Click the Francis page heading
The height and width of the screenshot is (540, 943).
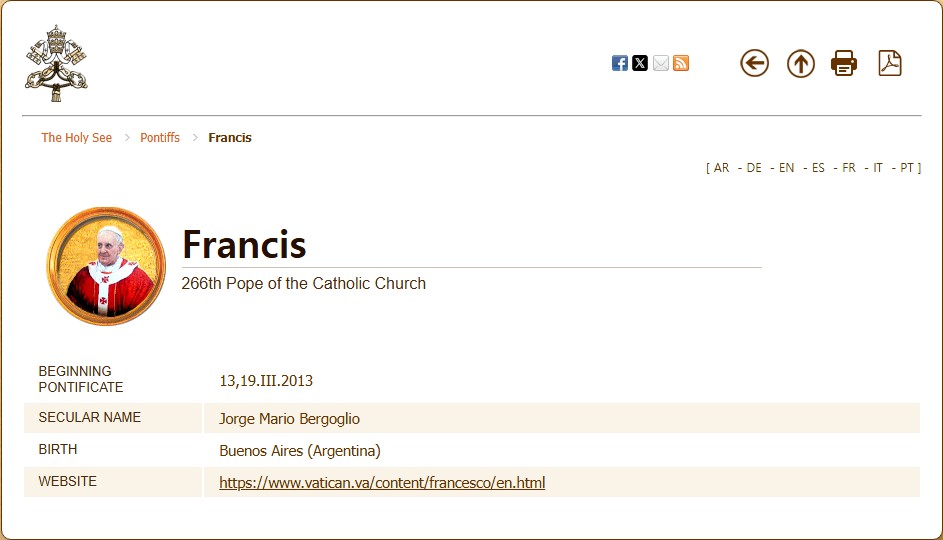coord(244,244)
